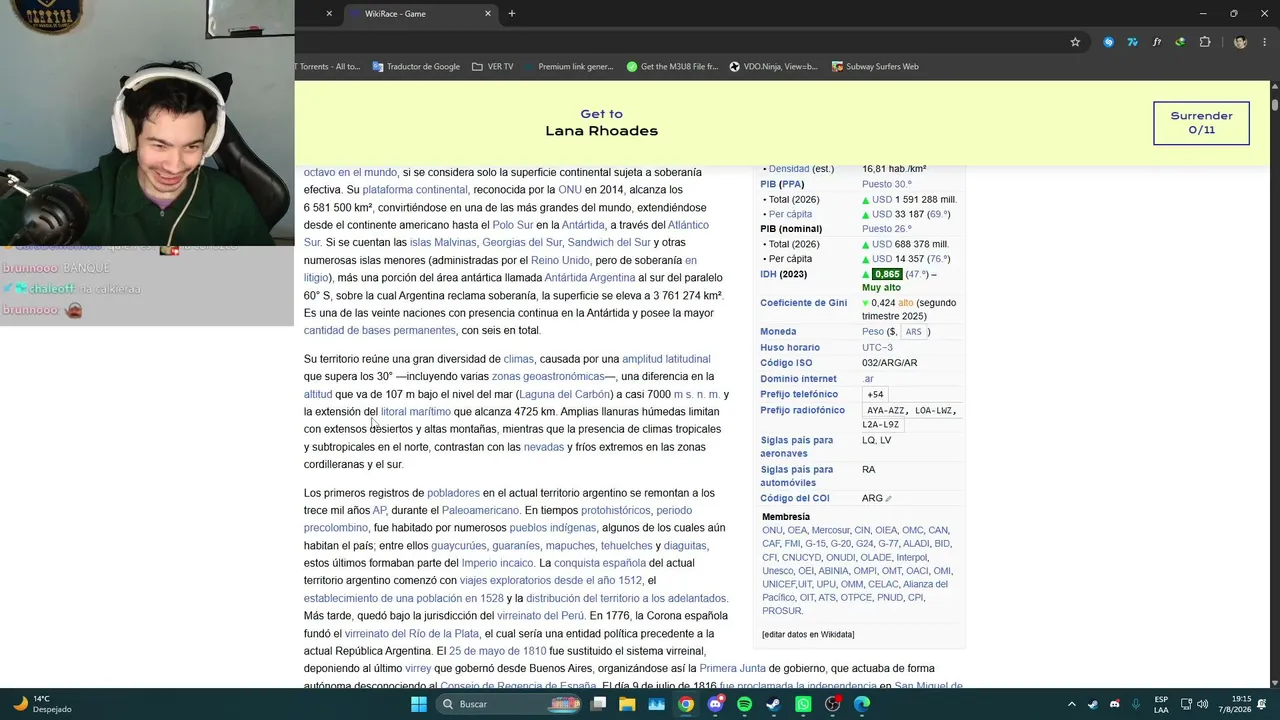The width and height of the screenshot is (1280, 720).
Task: Click the 7TV extension icon
Action: (x=1132, y=42)
